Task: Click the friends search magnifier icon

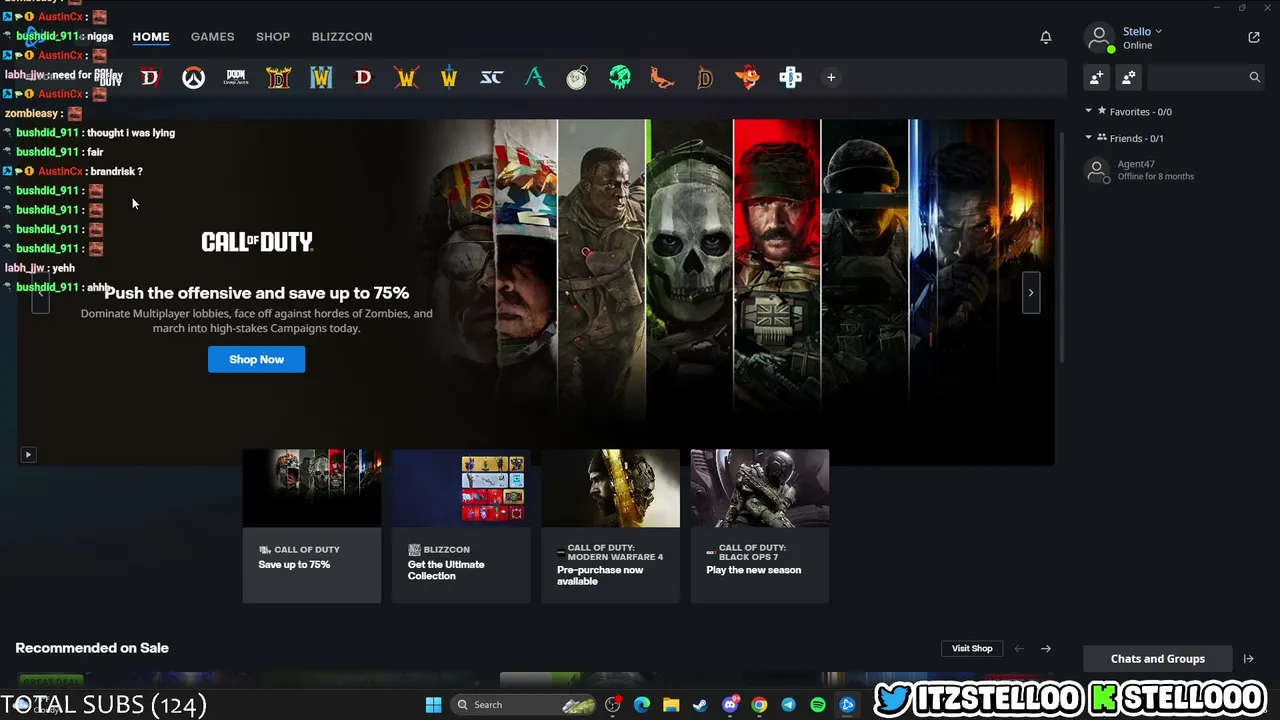Action: coord(1254,77)
